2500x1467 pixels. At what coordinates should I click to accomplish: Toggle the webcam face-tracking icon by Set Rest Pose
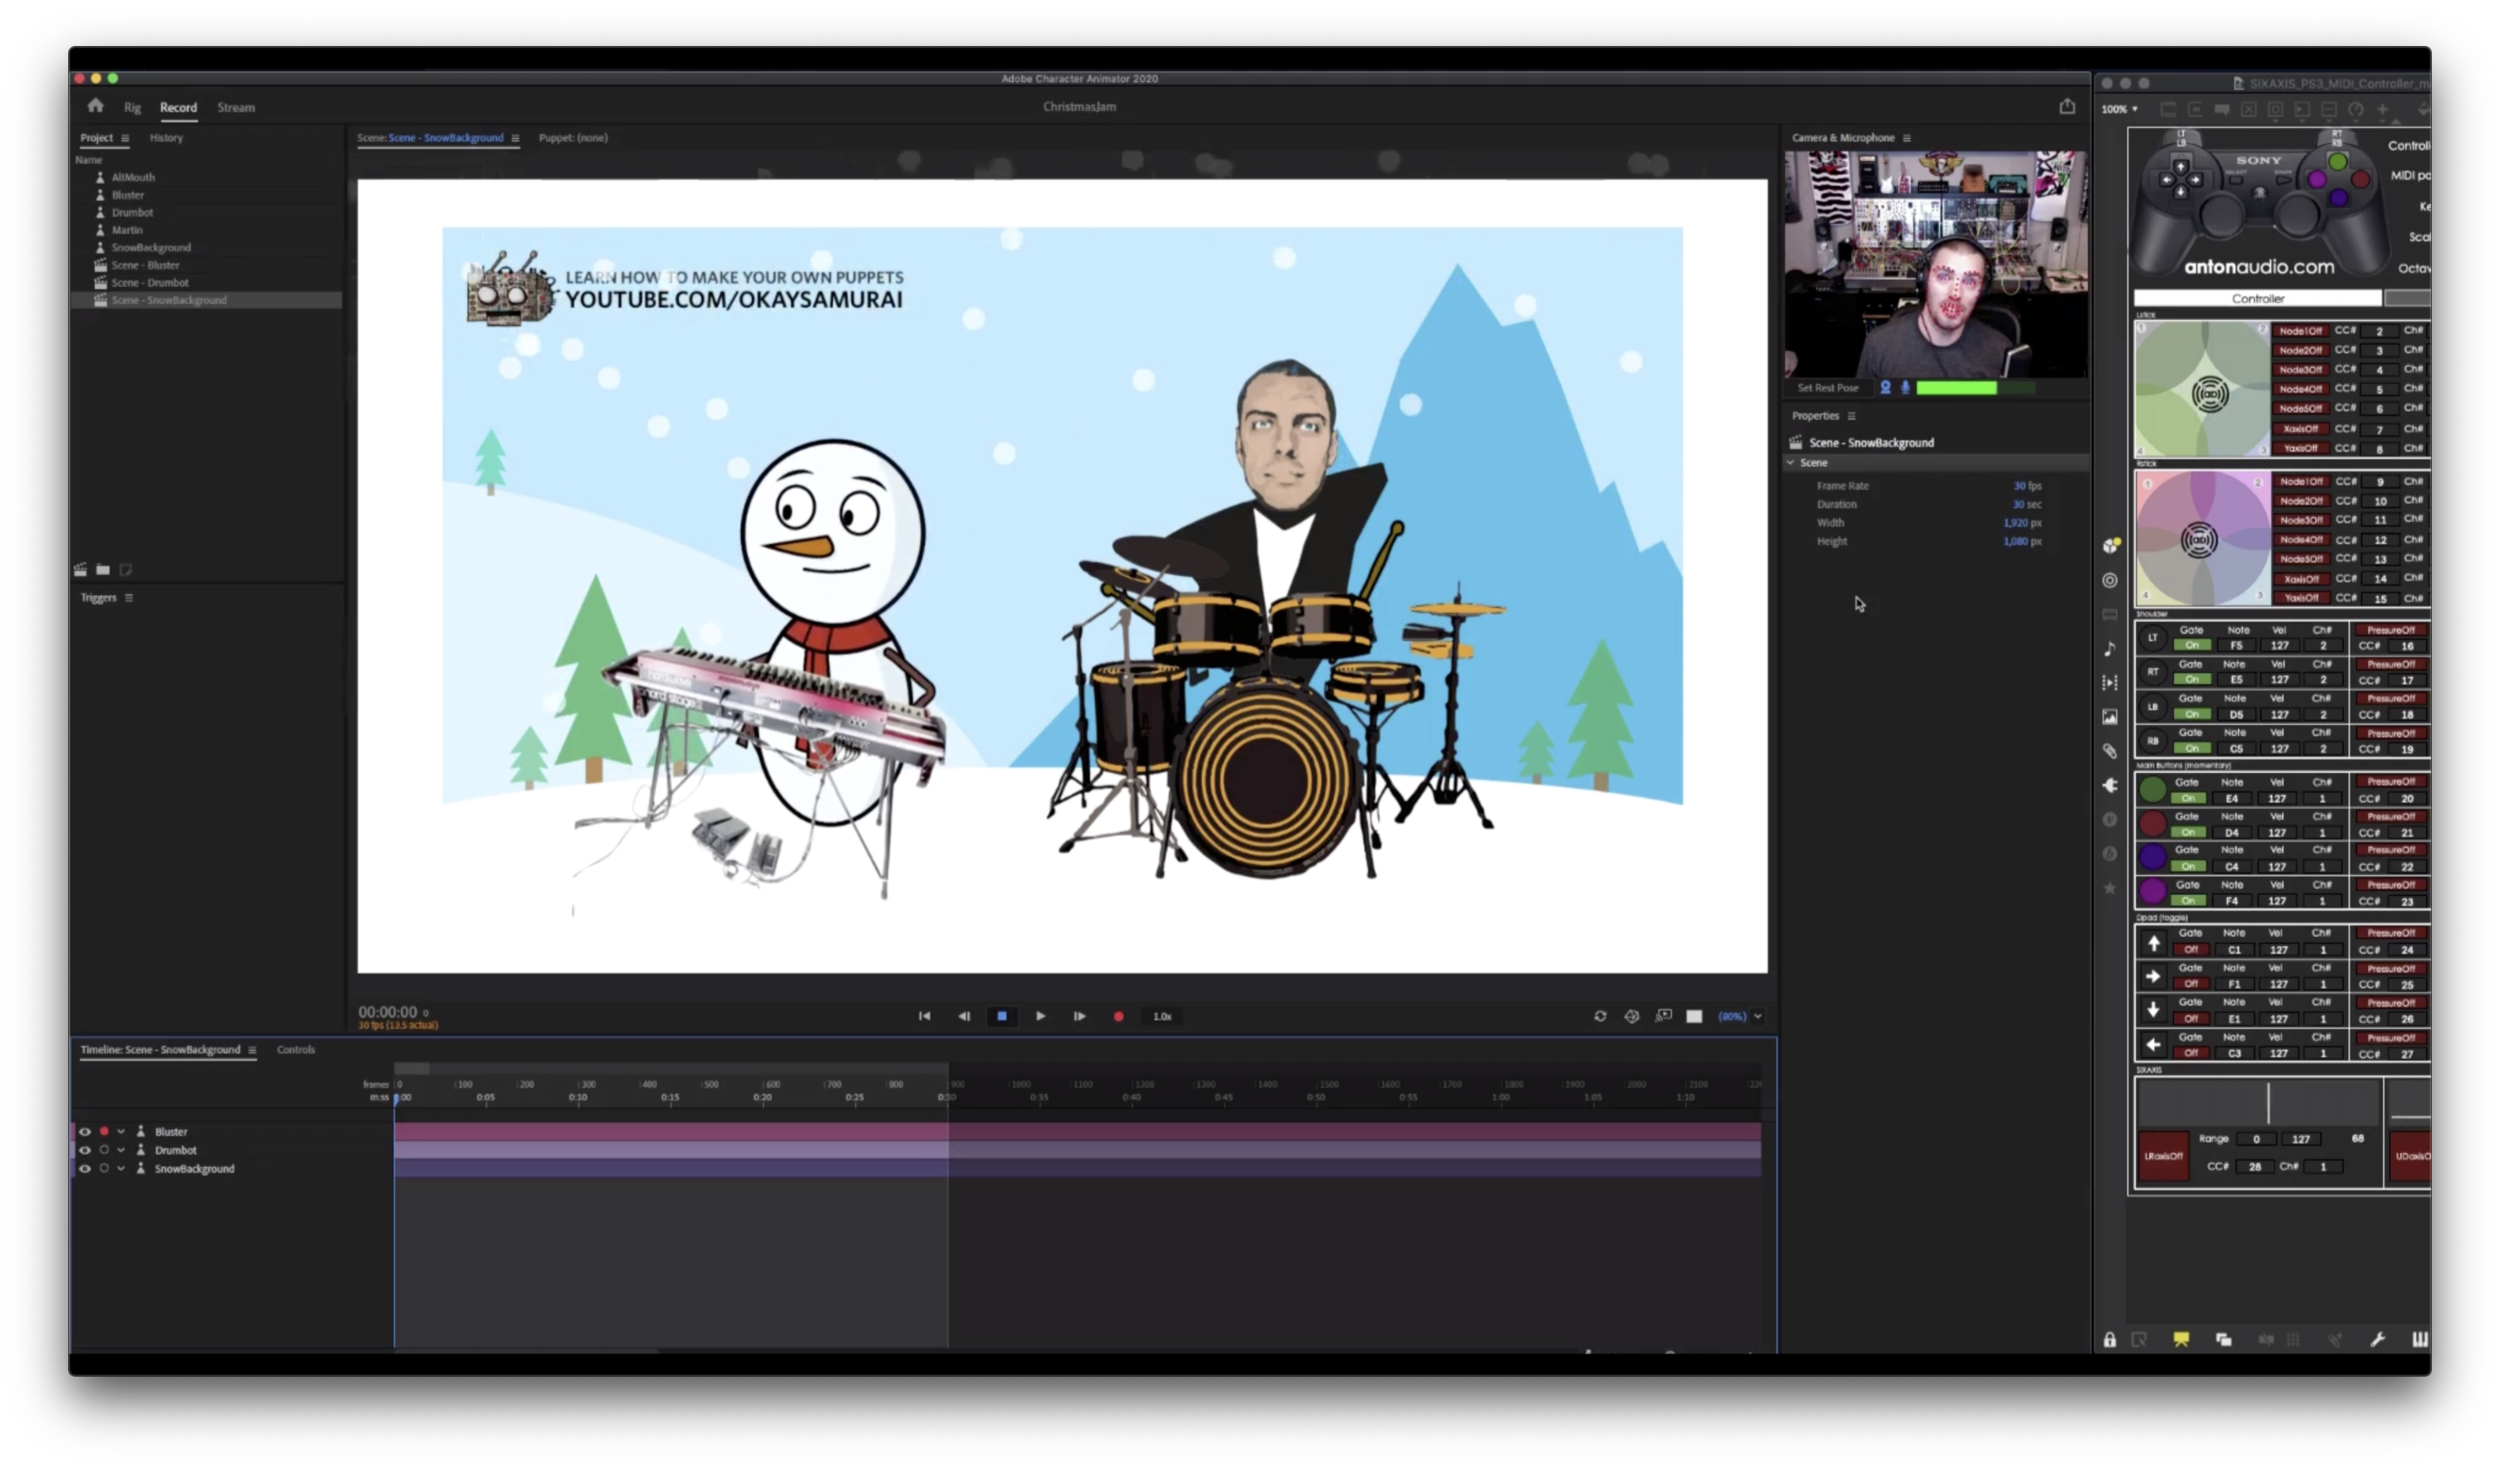(x=1885, y=388)
